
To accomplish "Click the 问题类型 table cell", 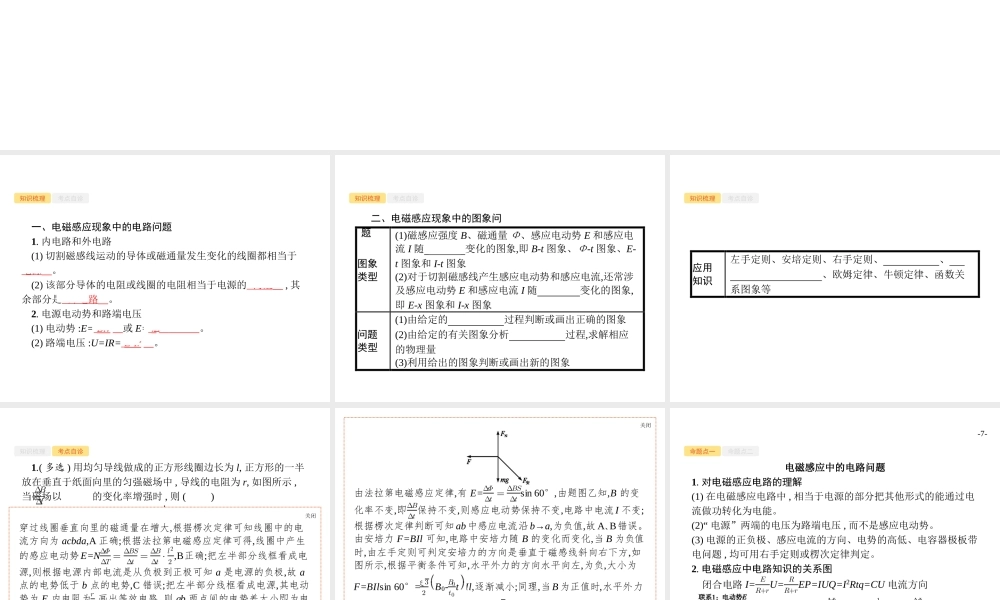I will click(373, 340).
